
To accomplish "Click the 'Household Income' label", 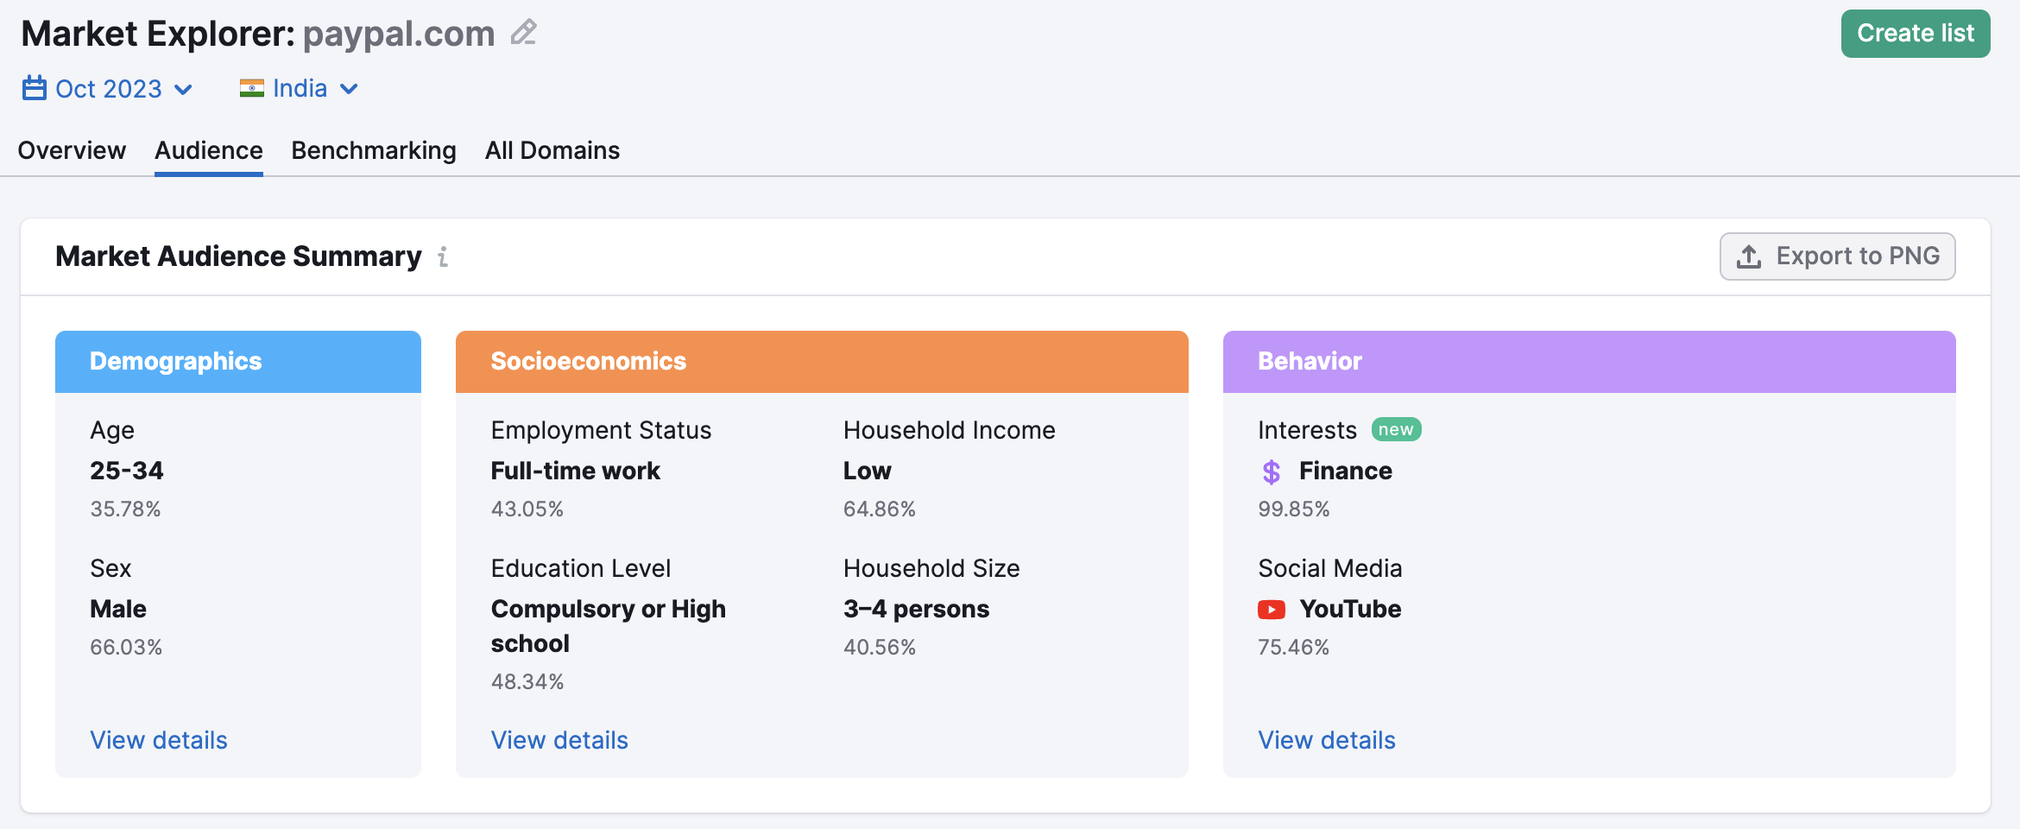I will point(949,430).
